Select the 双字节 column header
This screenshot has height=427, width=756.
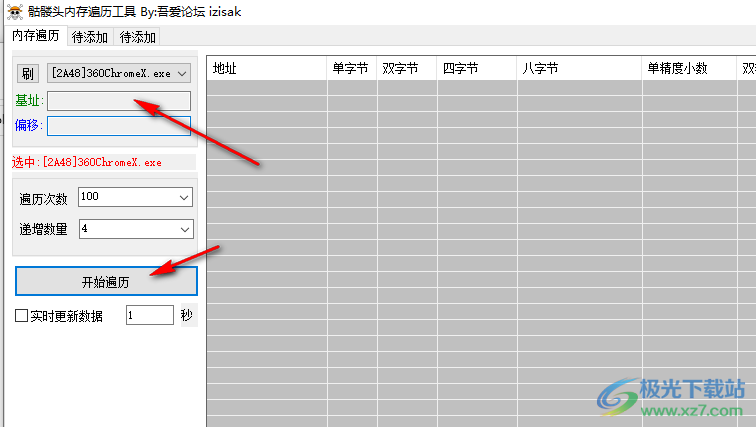tap(407, 68)
